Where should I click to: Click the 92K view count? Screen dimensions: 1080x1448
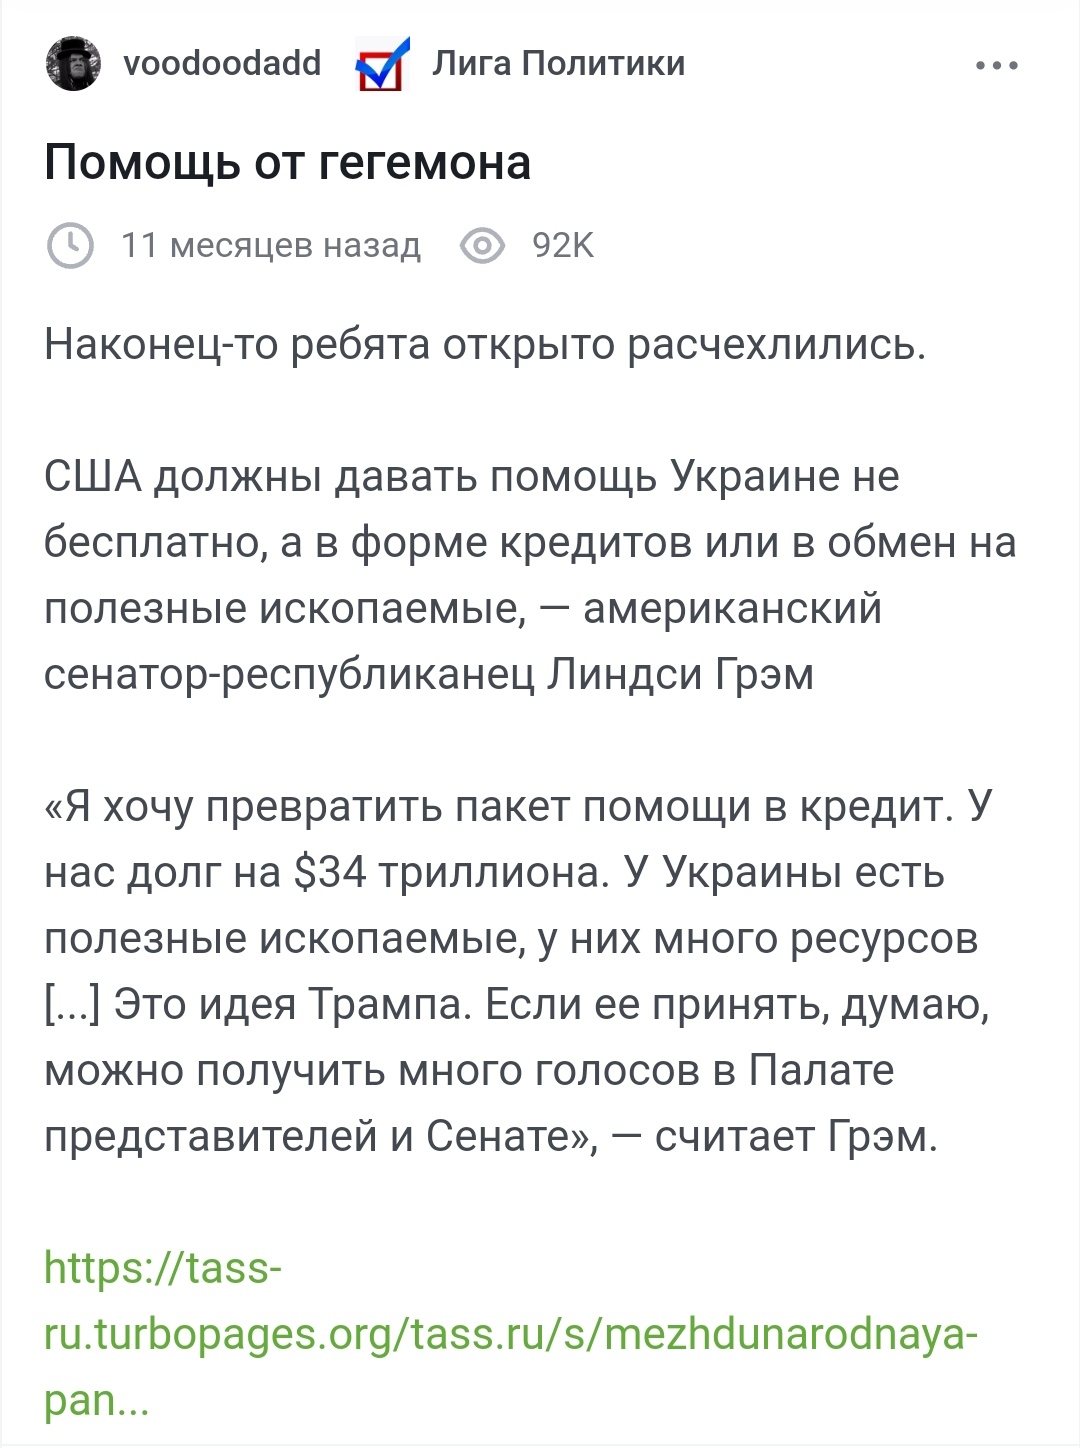tap(563, 245)
